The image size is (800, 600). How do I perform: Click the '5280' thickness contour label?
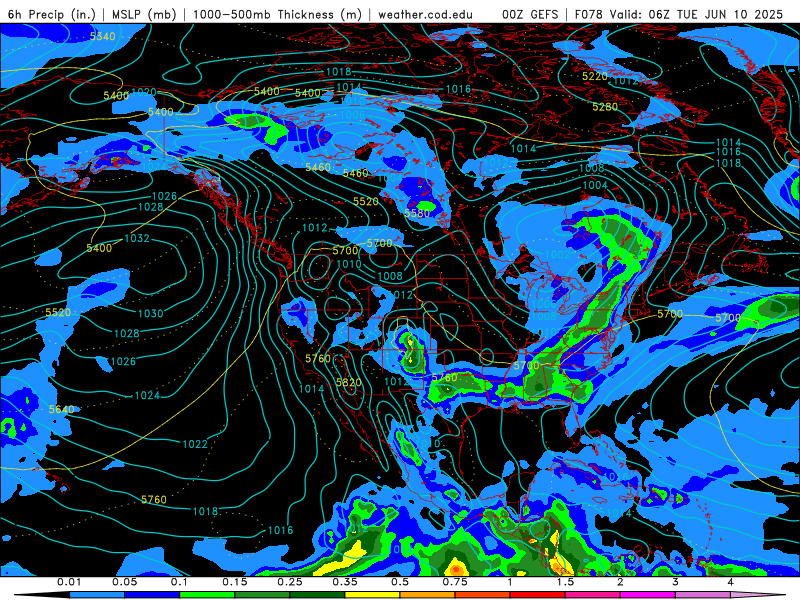pos(605,107)
